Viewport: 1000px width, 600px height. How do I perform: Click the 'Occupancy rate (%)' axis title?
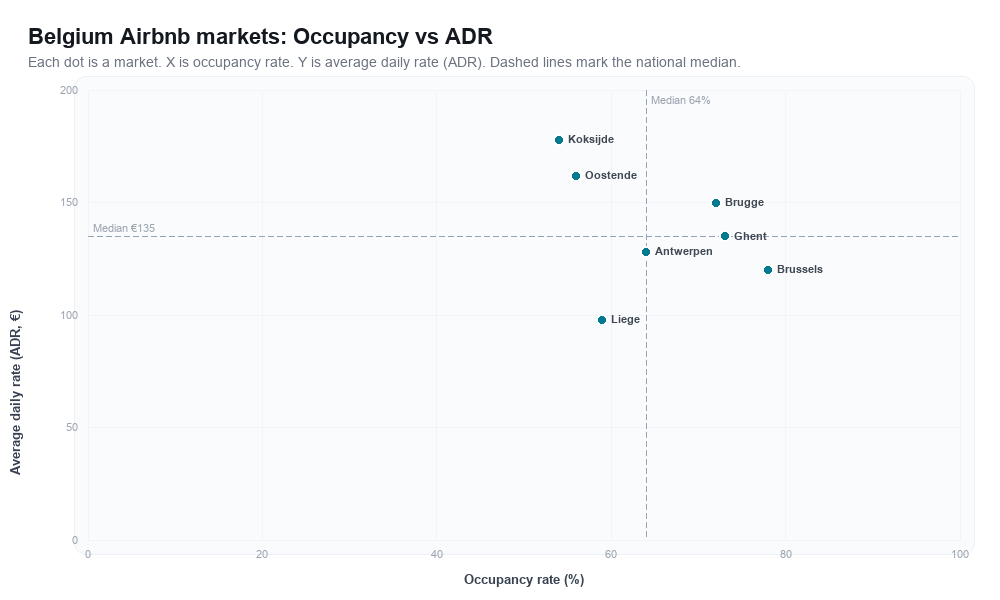click(524, 580)
